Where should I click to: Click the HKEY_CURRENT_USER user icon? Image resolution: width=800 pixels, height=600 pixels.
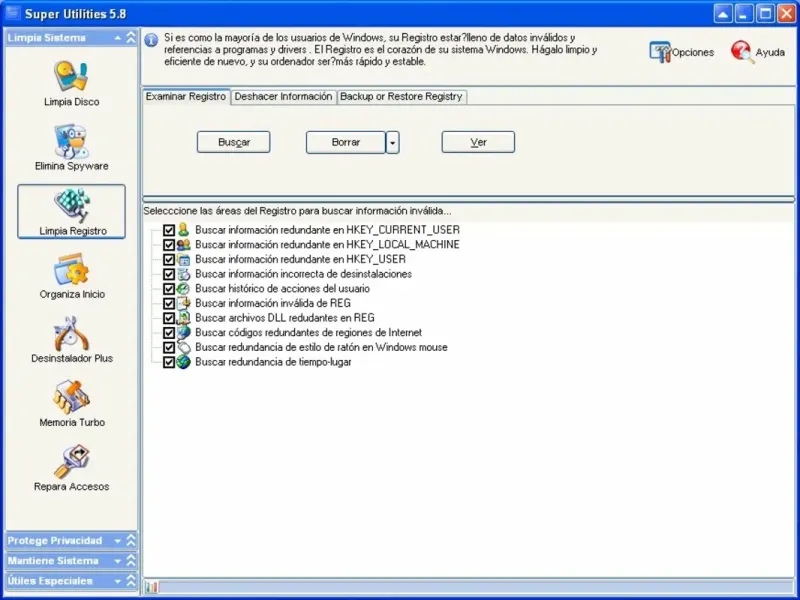(184, 230)
